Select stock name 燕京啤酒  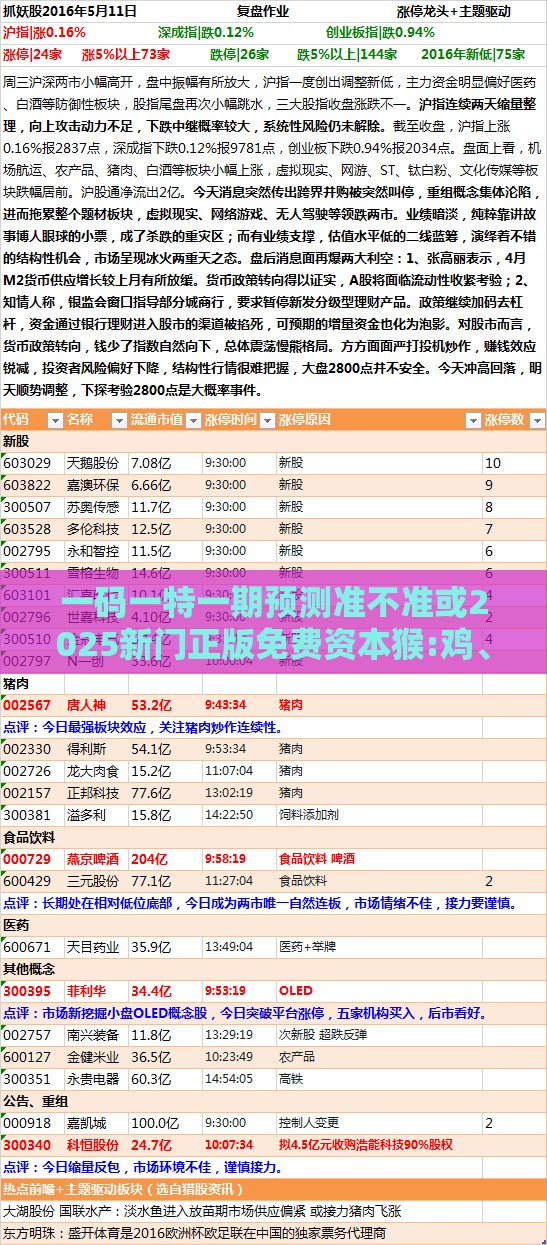coord(92,858)
